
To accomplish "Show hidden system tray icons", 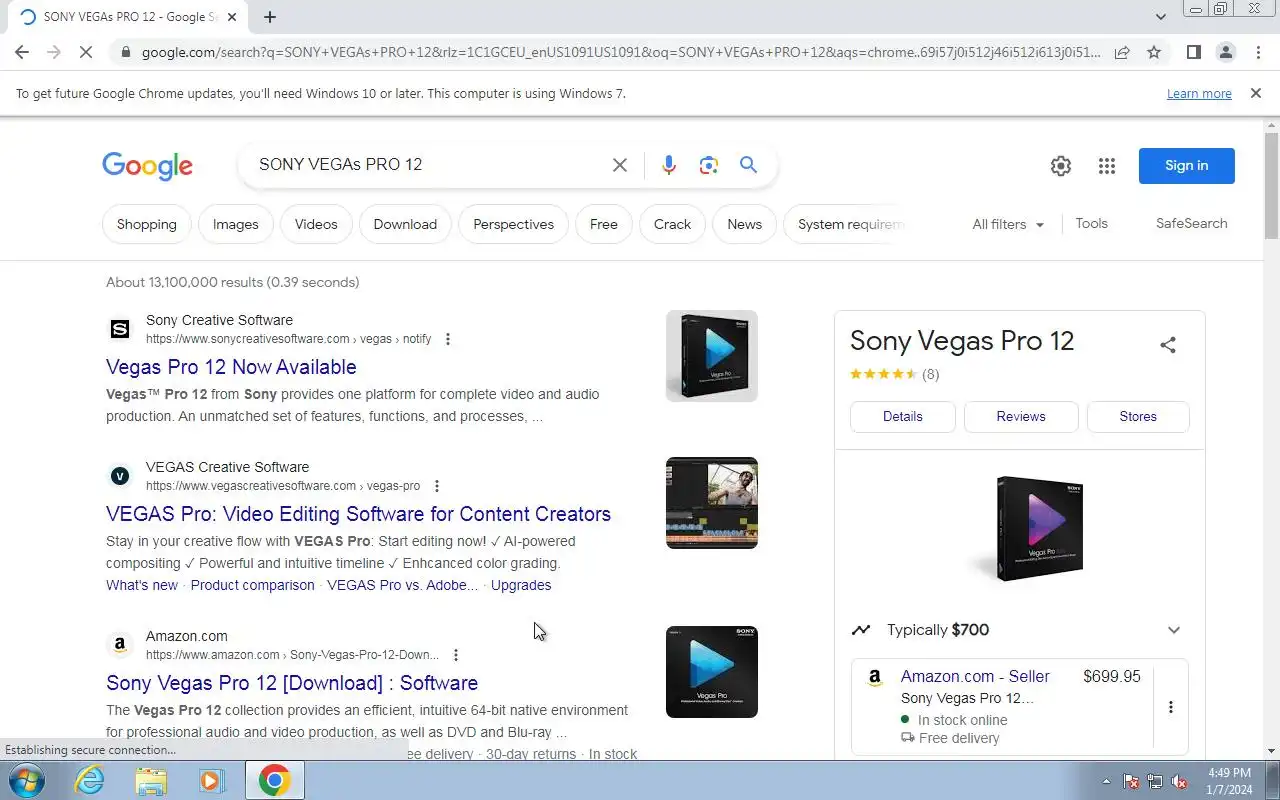I will click(1106, 781).
